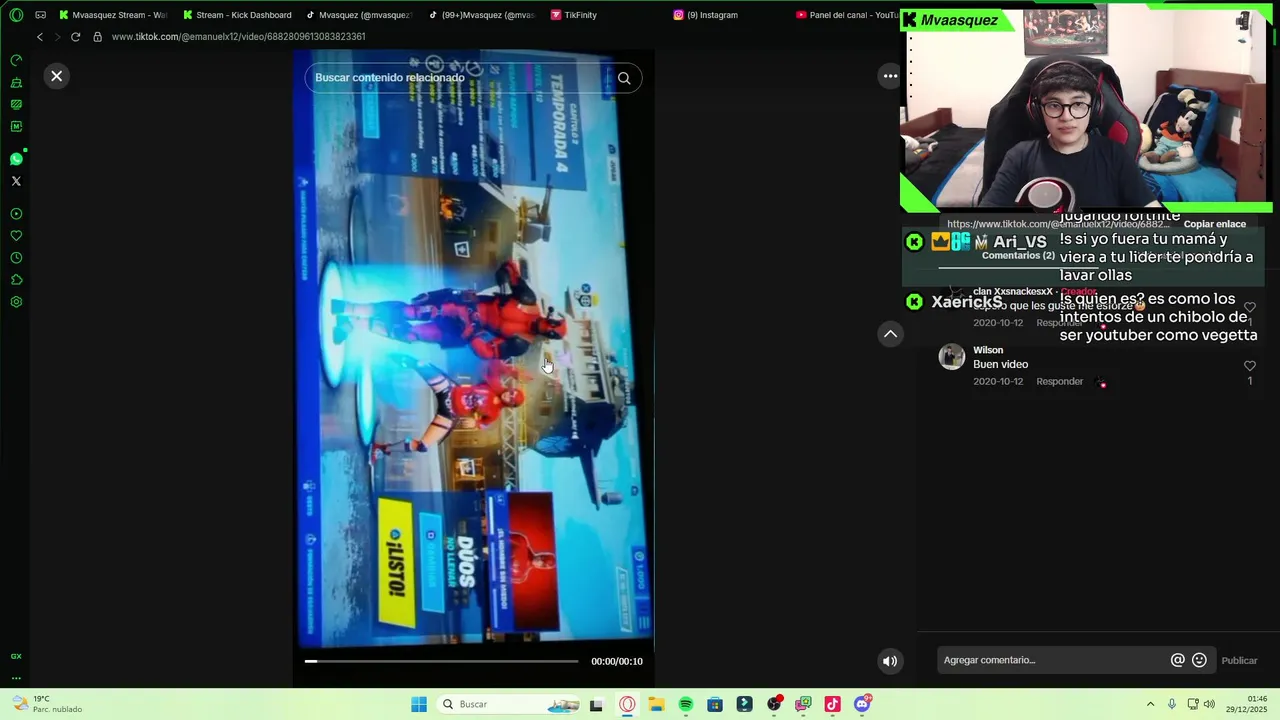Seek on the video progress bar
Screen dimensions: 1280x720
click(441, 661)
